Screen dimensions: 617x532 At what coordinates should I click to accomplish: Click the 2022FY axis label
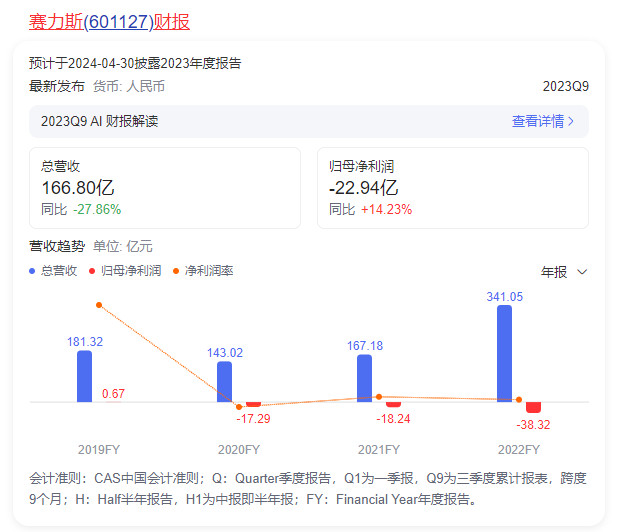pos(519,449)
